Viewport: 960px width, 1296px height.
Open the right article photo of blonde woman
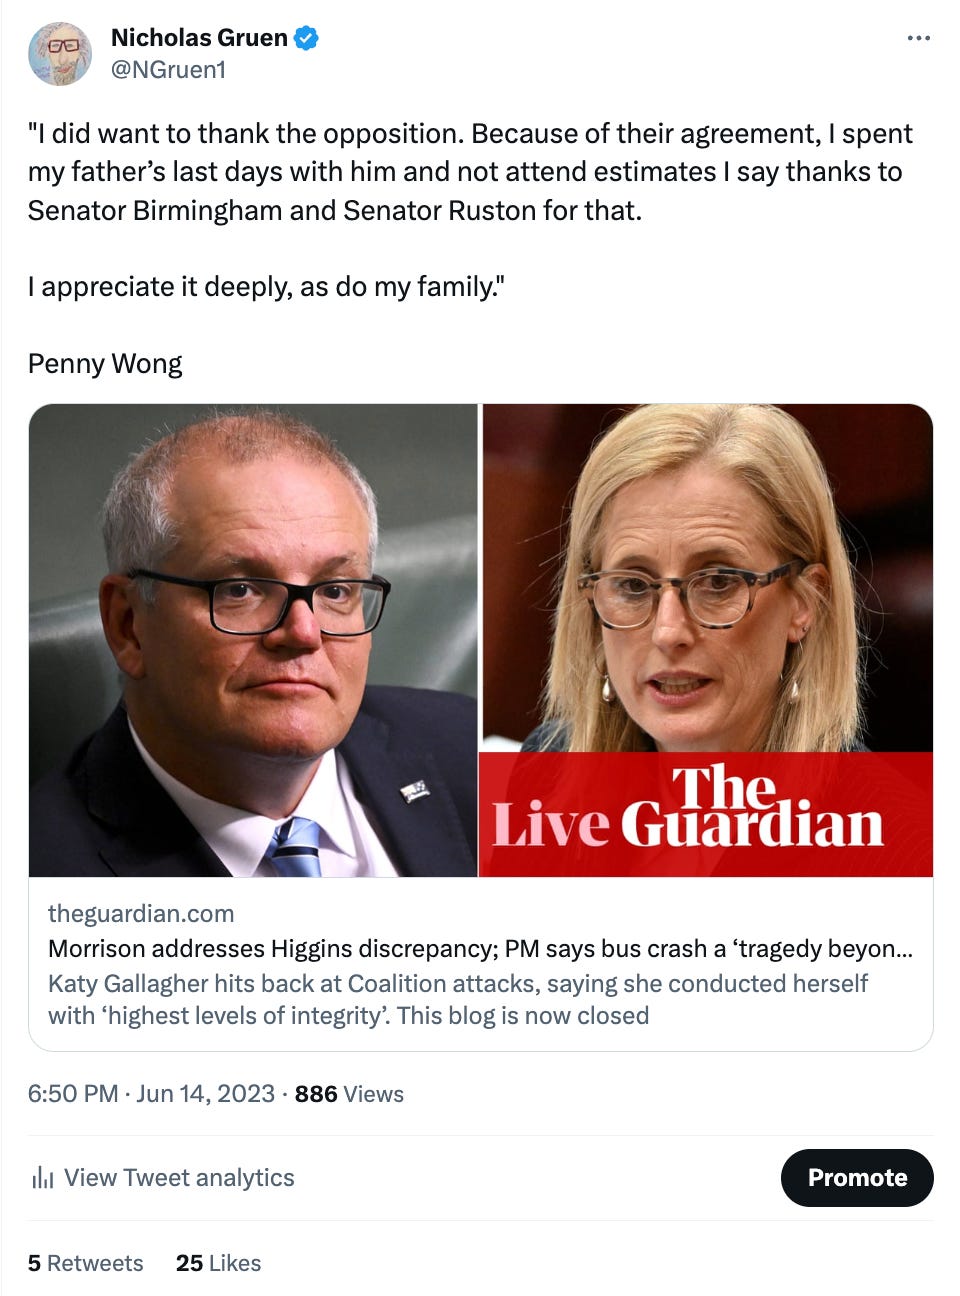click(707, 578)
